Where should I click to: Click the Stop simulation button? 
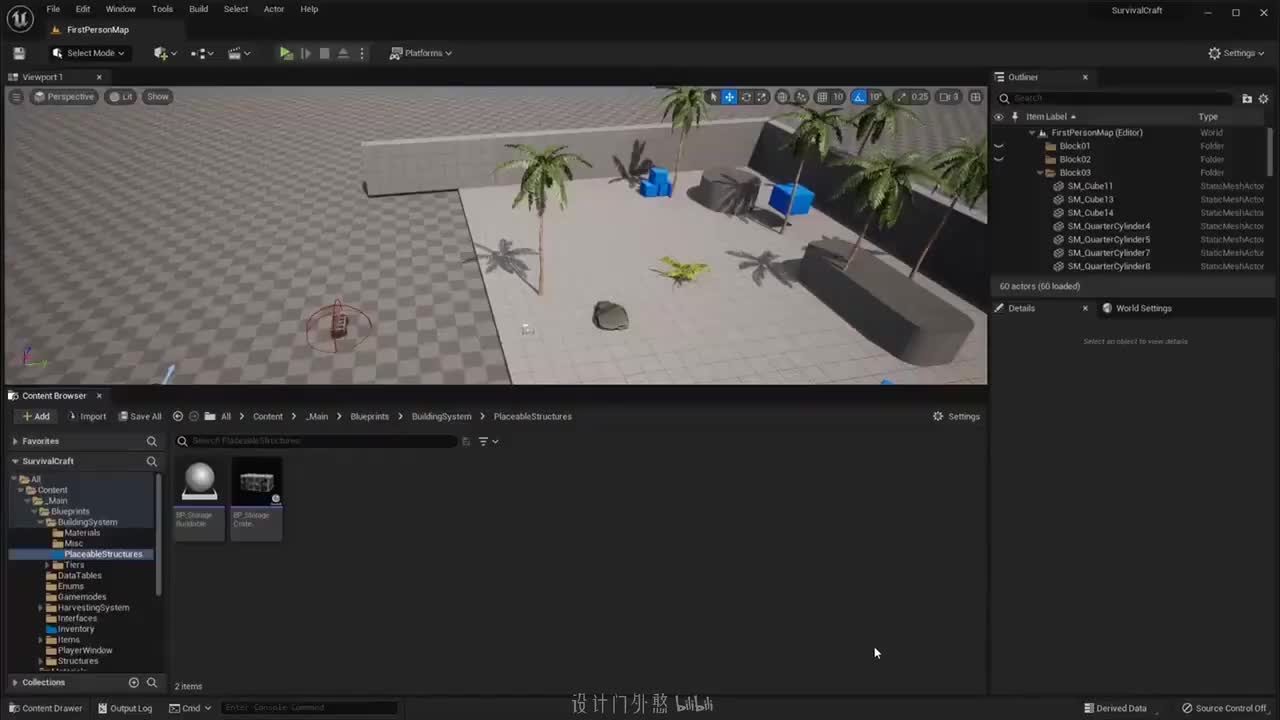coord(324,53)
